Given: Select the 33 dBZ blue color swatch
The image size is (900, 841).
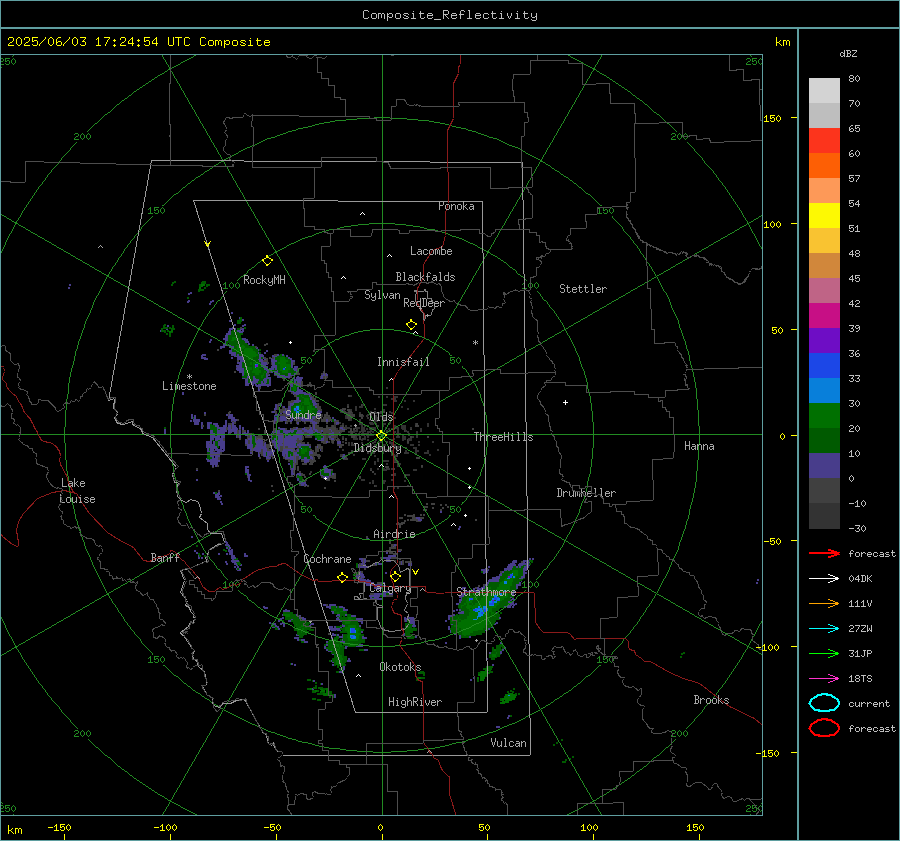Looking at the screenshot, I should [x=824, y=365].
